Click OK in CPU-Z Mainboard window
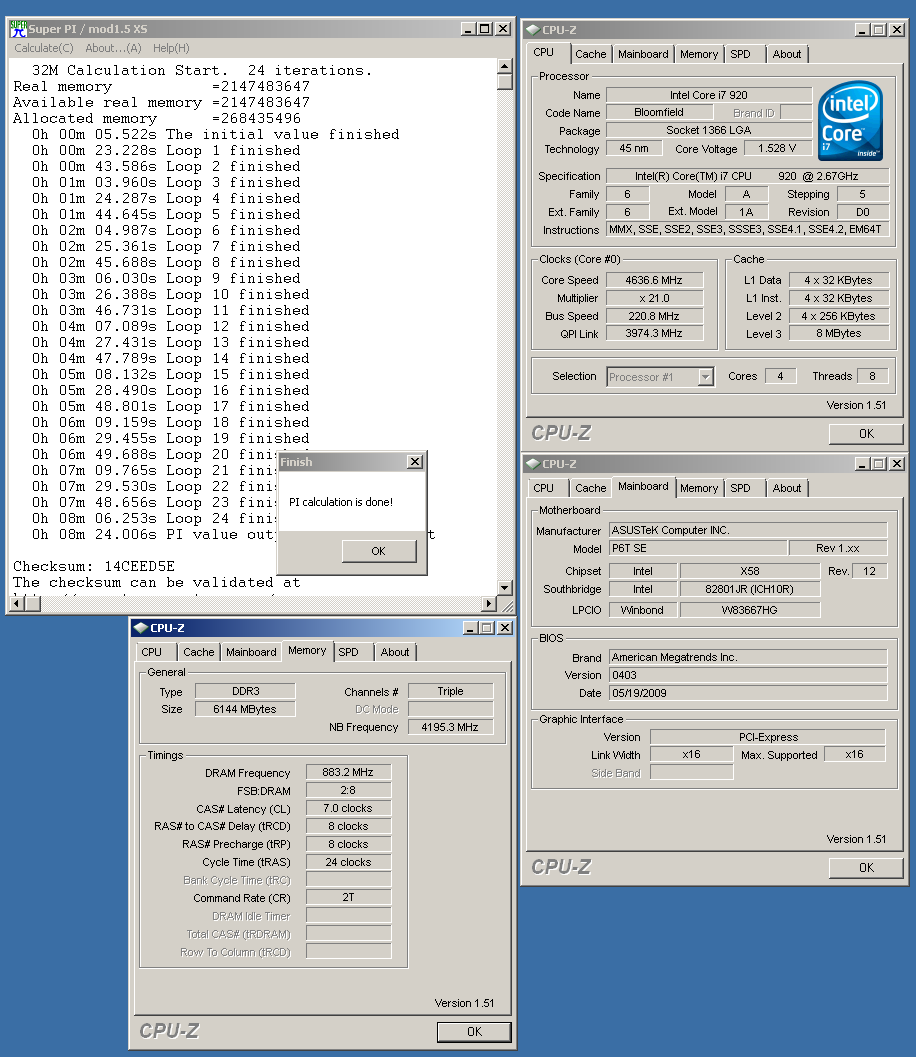916x1057 pixels. (x=866, y=868)
